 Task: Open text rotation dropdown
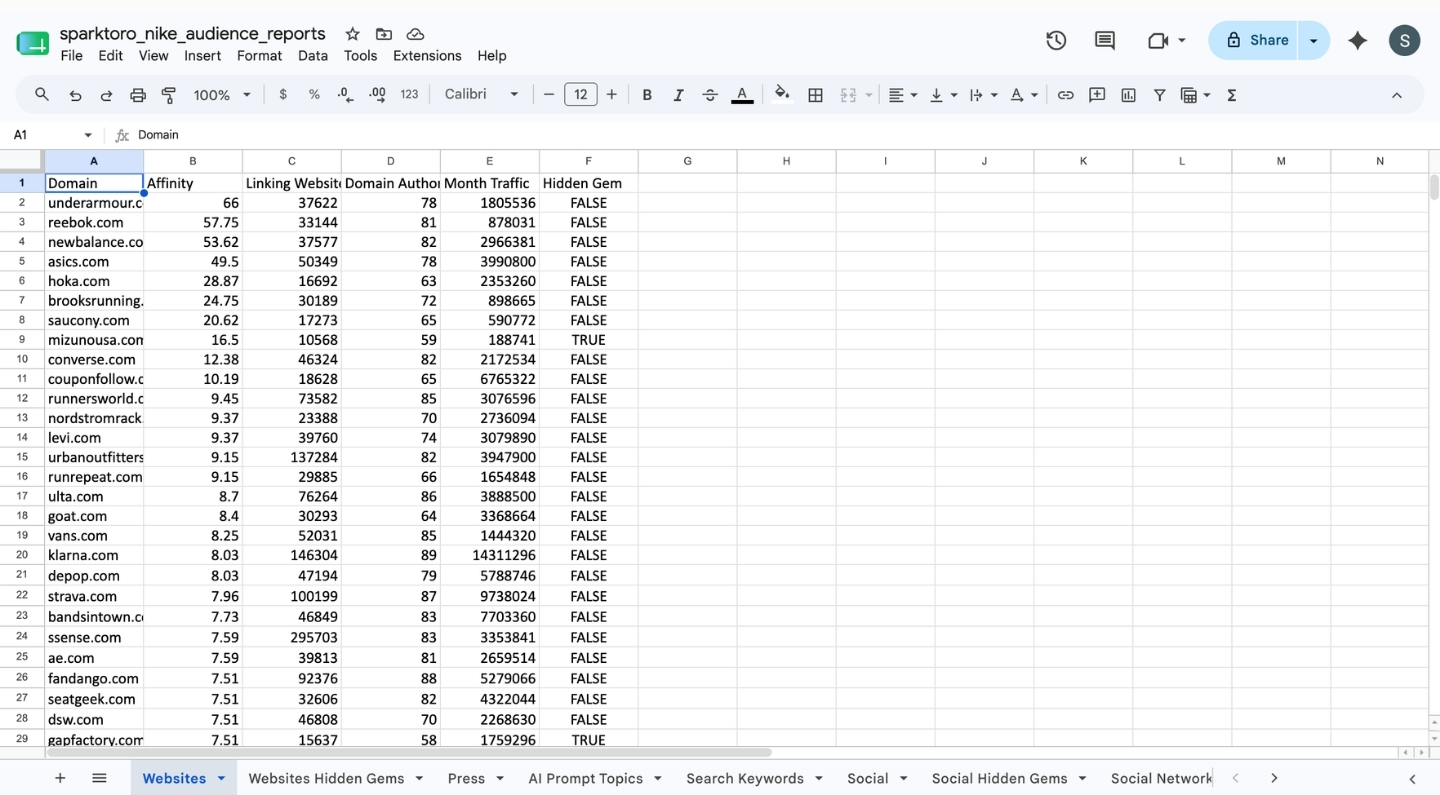(x=1023, y=95)
